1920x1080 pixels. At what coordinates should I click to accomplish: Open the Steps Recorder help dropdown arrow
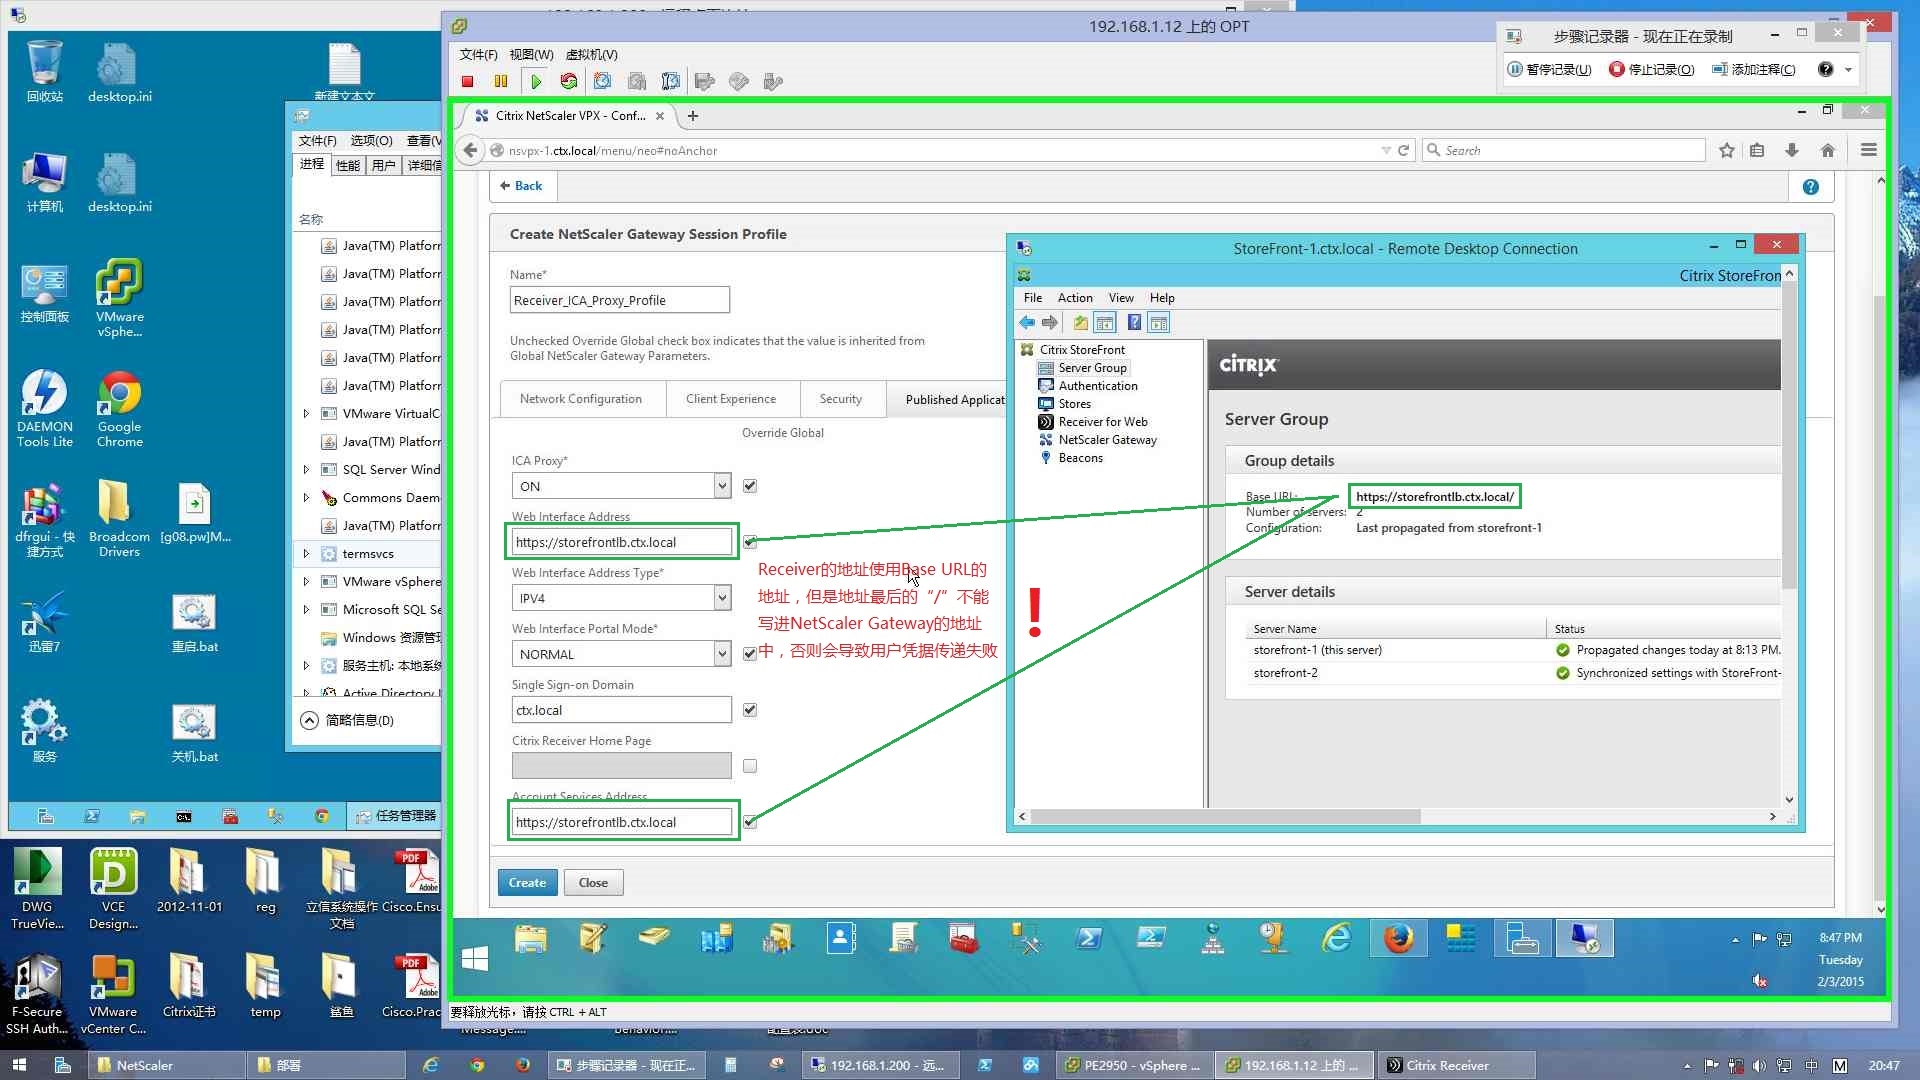point(1848,69)
